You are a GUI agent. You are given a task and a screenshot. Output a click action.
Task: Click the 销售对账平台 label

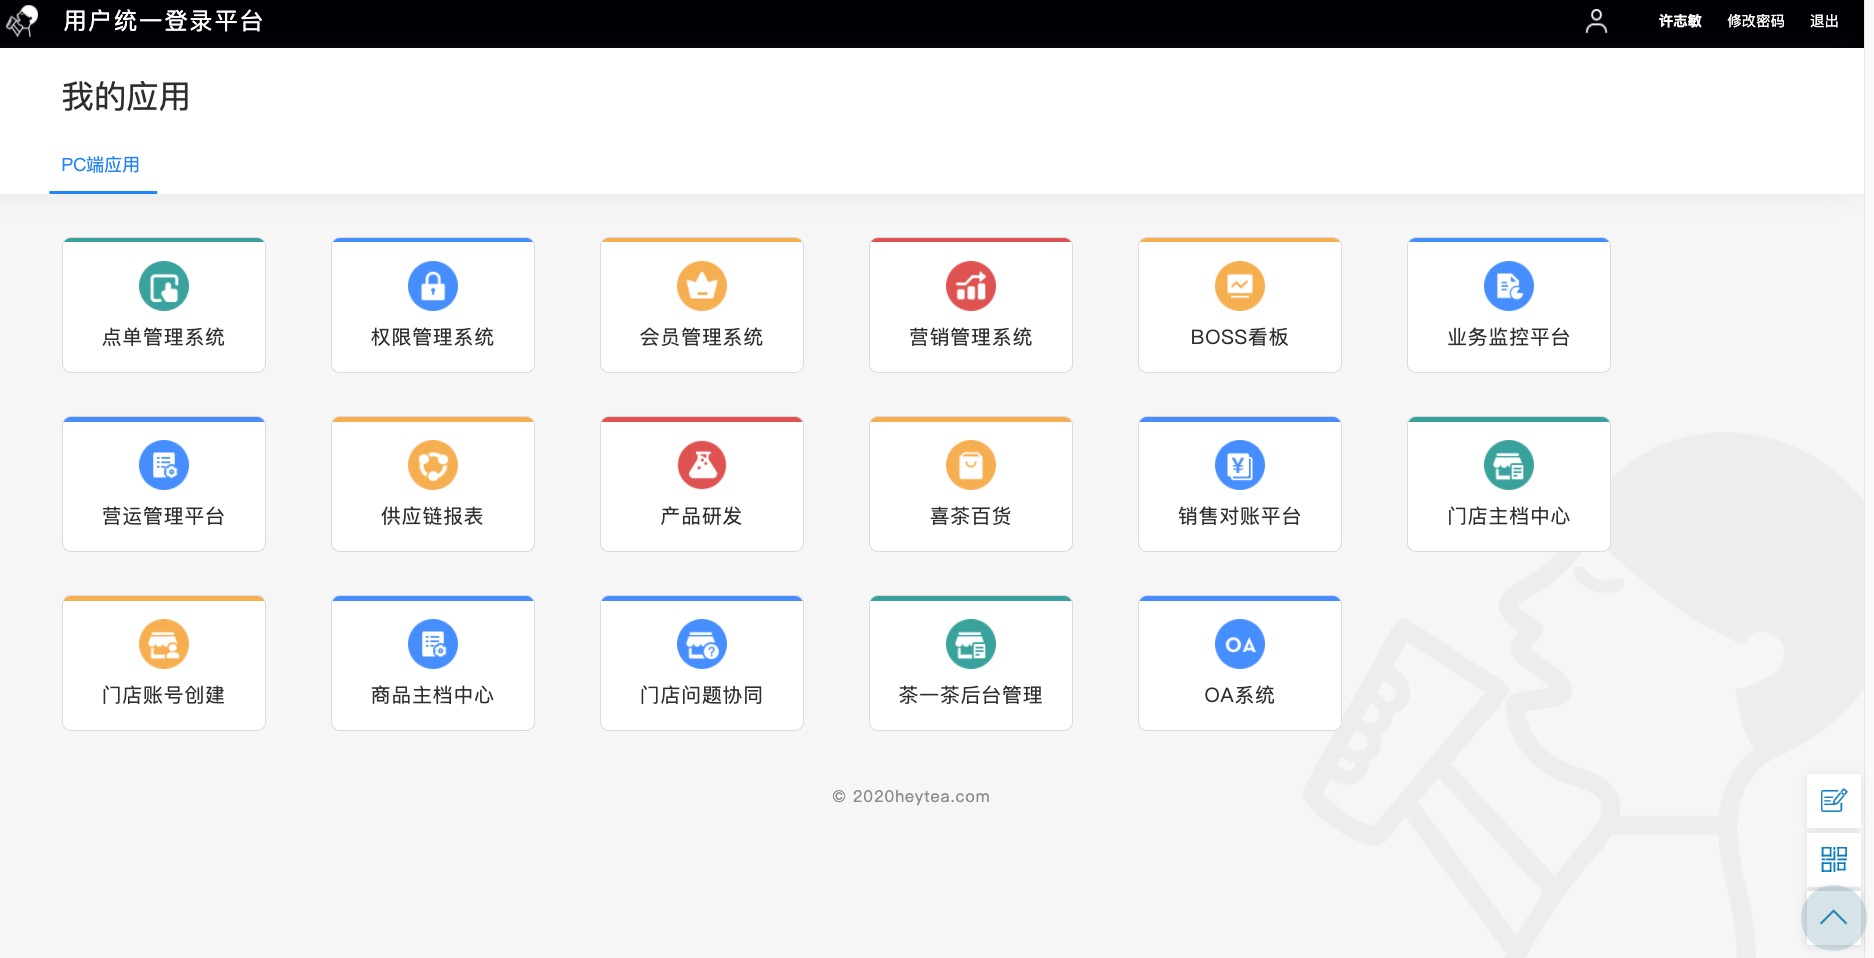(x=1240, y=516)
